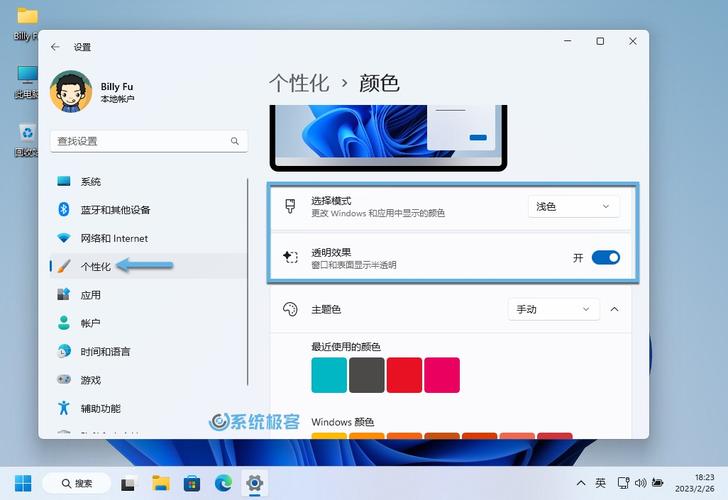Click the network Wi-Fi icon in sidebar
This screenshot has width=728, height=500.
(64, 238)
